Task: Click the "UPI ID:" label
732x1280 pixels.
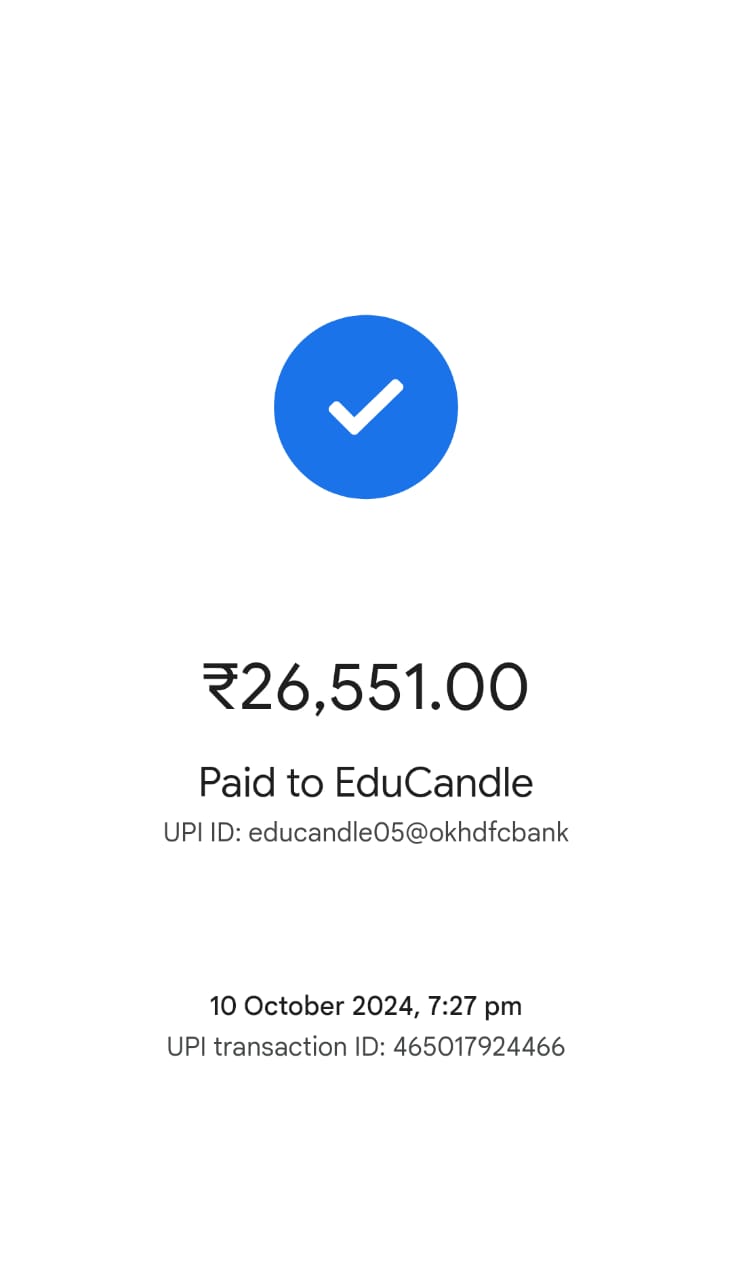Action: click(x=202, y=833)
